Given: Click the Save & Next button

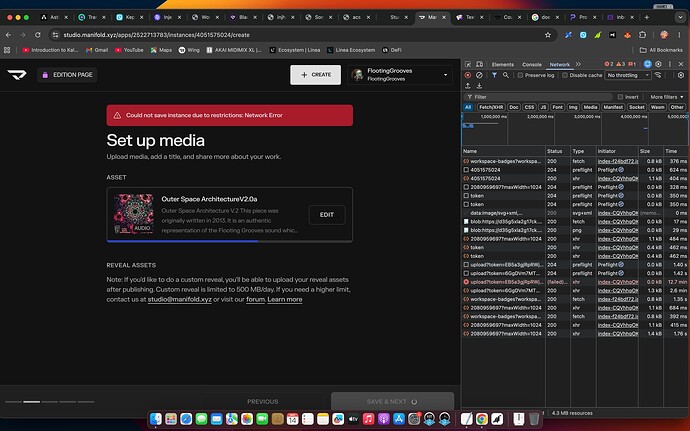Looking at the screenshot, I should [392, 402].
